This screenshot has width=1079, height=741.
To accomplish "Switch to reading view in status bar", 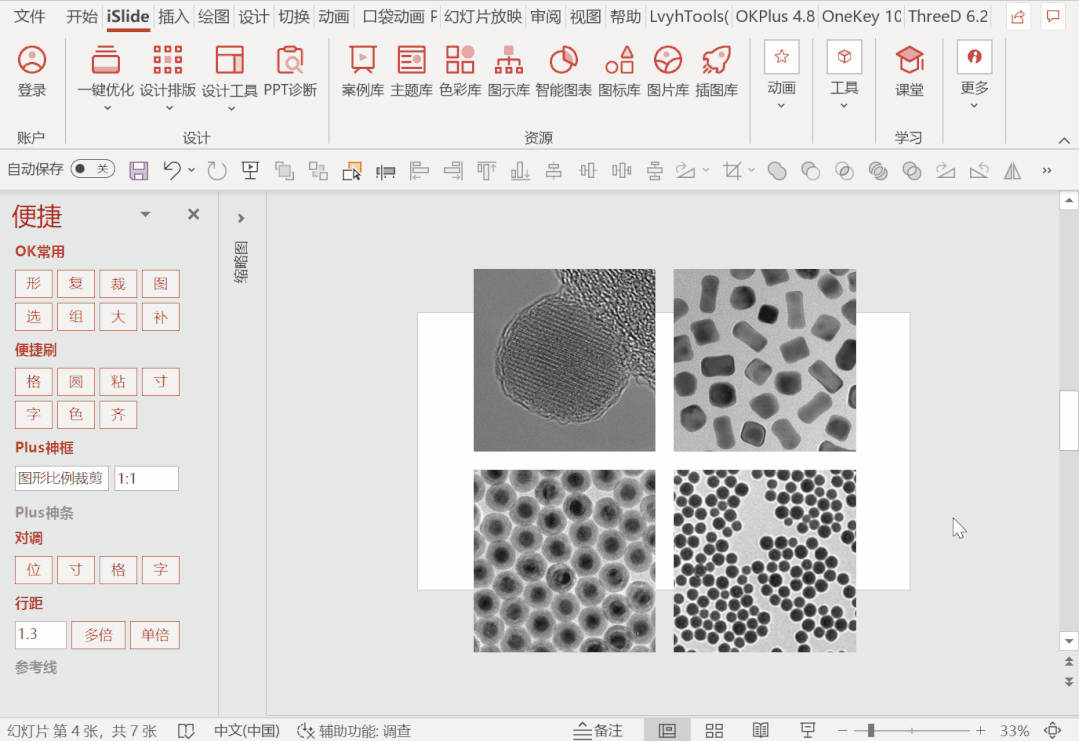I will 761,730.
